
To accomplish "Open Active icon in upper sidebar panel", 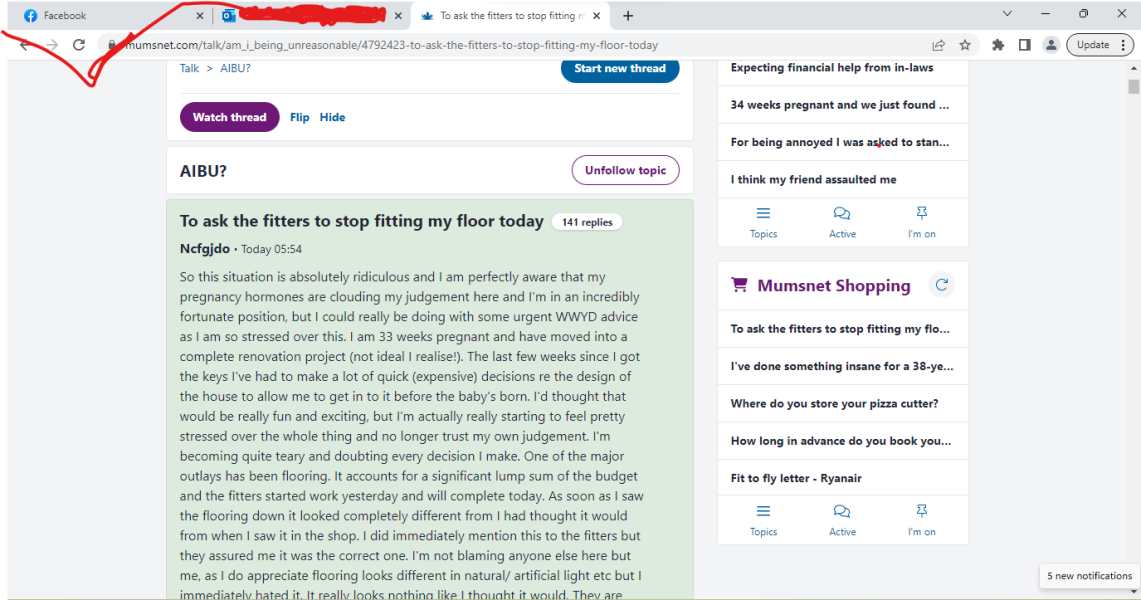I will click(x=842, y=213).
